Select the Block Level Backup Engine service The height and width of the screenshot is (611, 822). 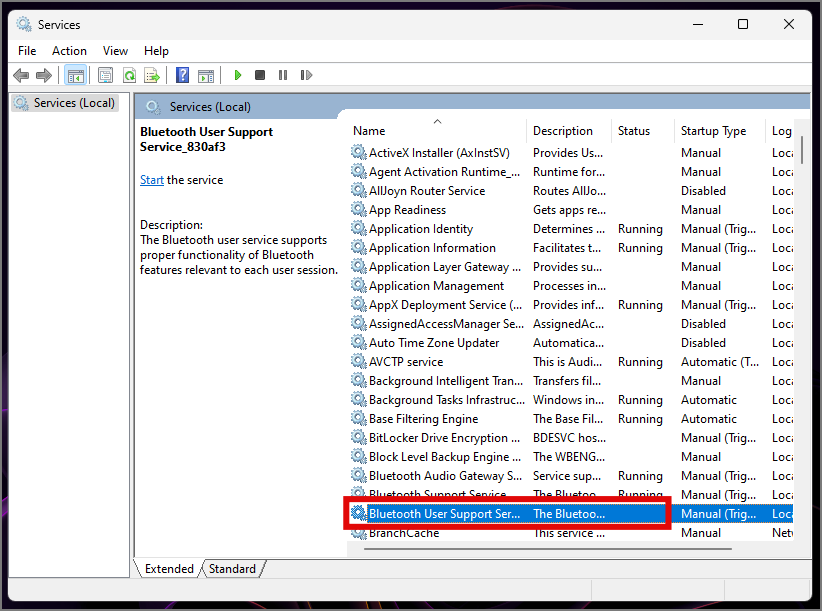[x=571, y=456]
